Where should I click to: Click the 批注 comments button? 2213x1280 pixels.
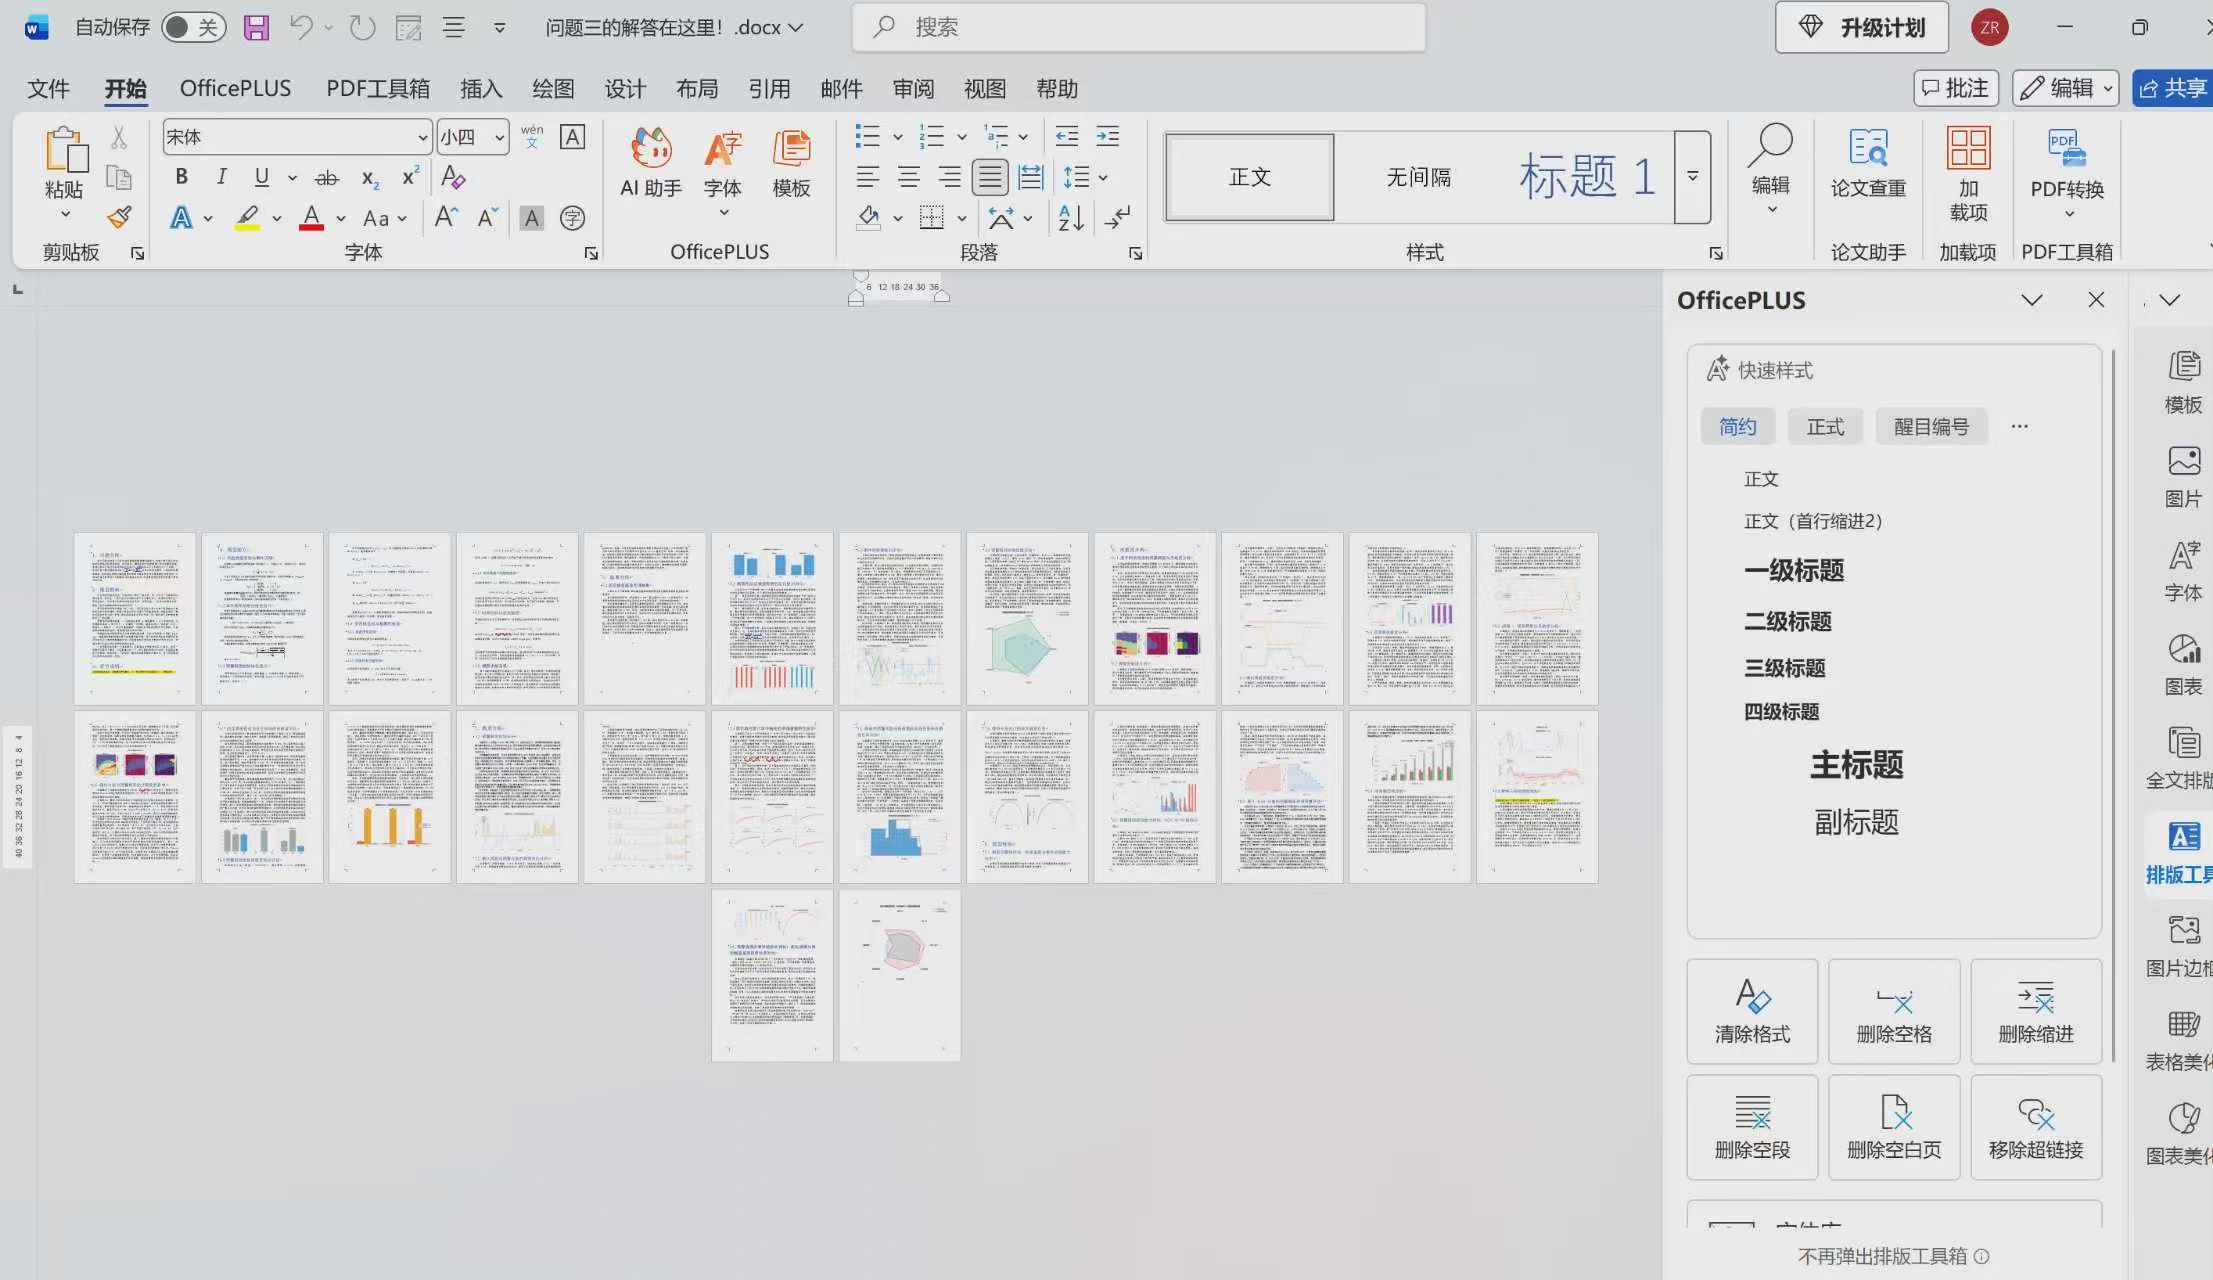point(1956,88)
